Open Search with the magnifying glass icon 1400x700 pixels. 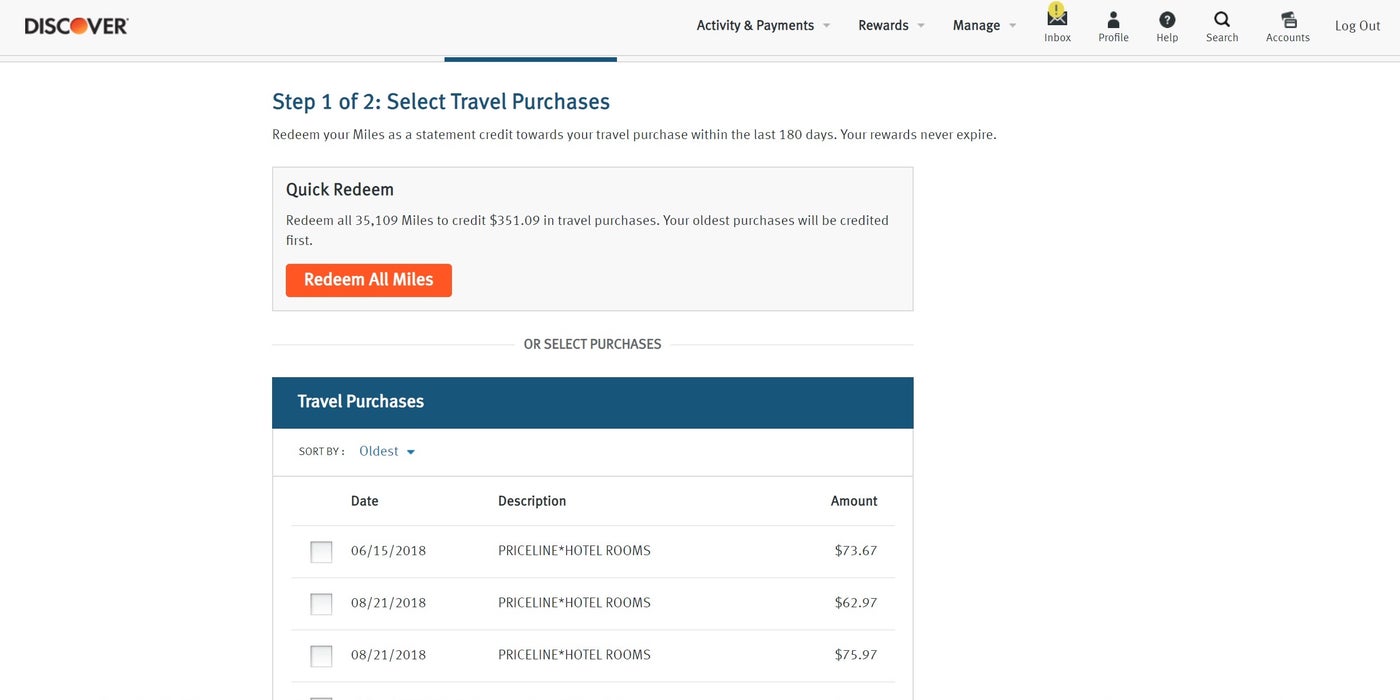(1221, 19)
